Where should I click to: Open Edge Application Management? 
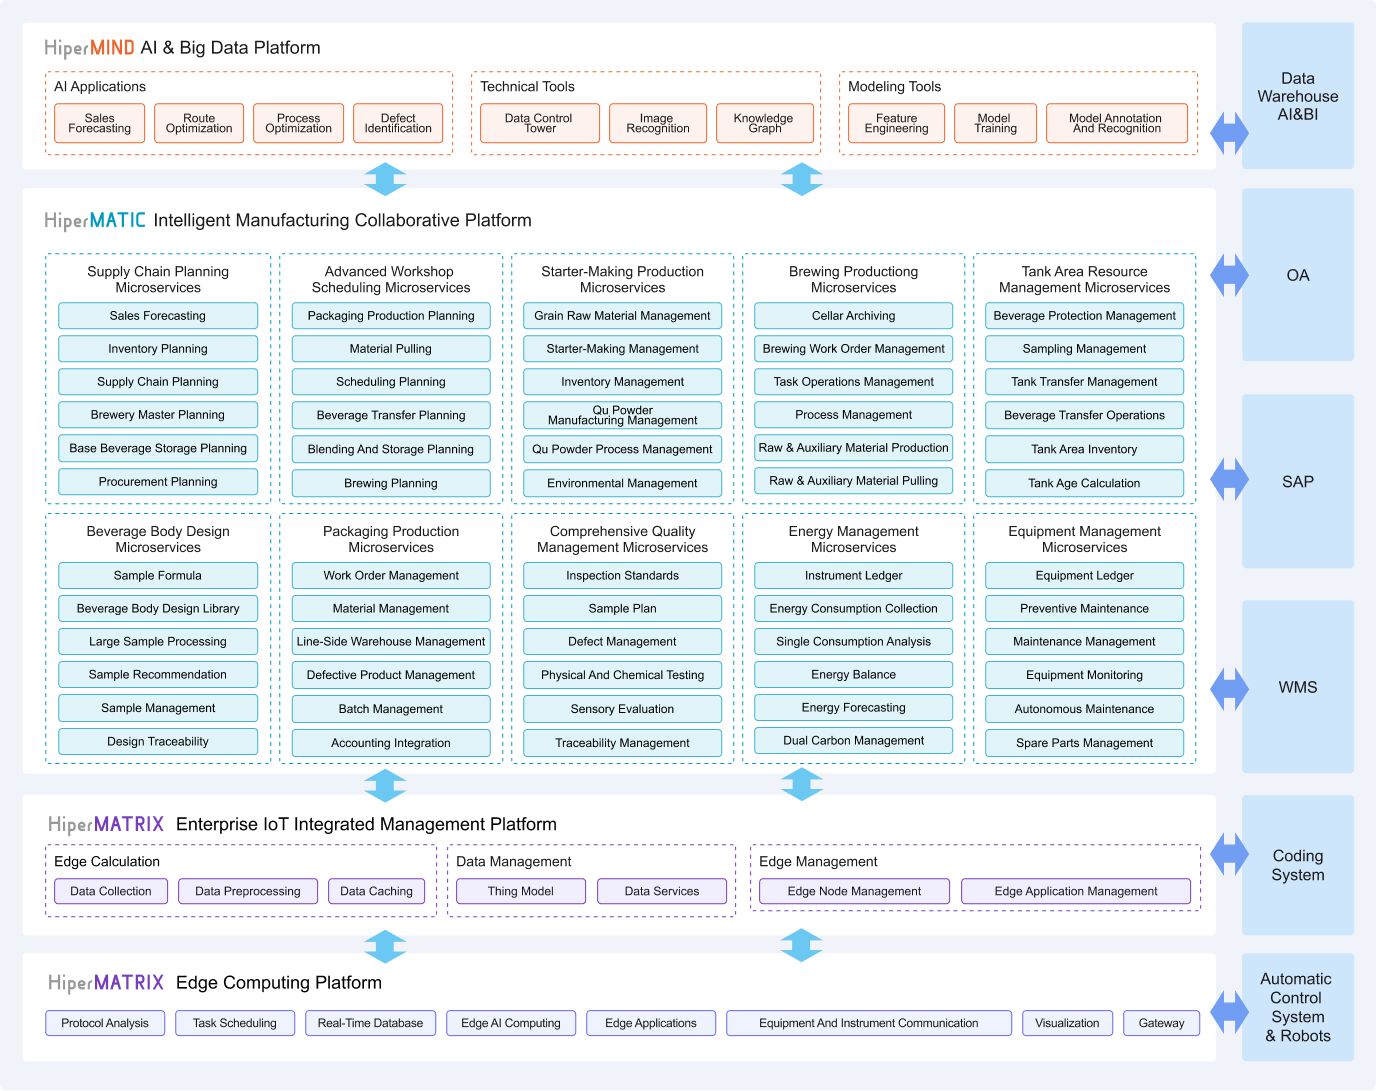(x=1076, y=891)
